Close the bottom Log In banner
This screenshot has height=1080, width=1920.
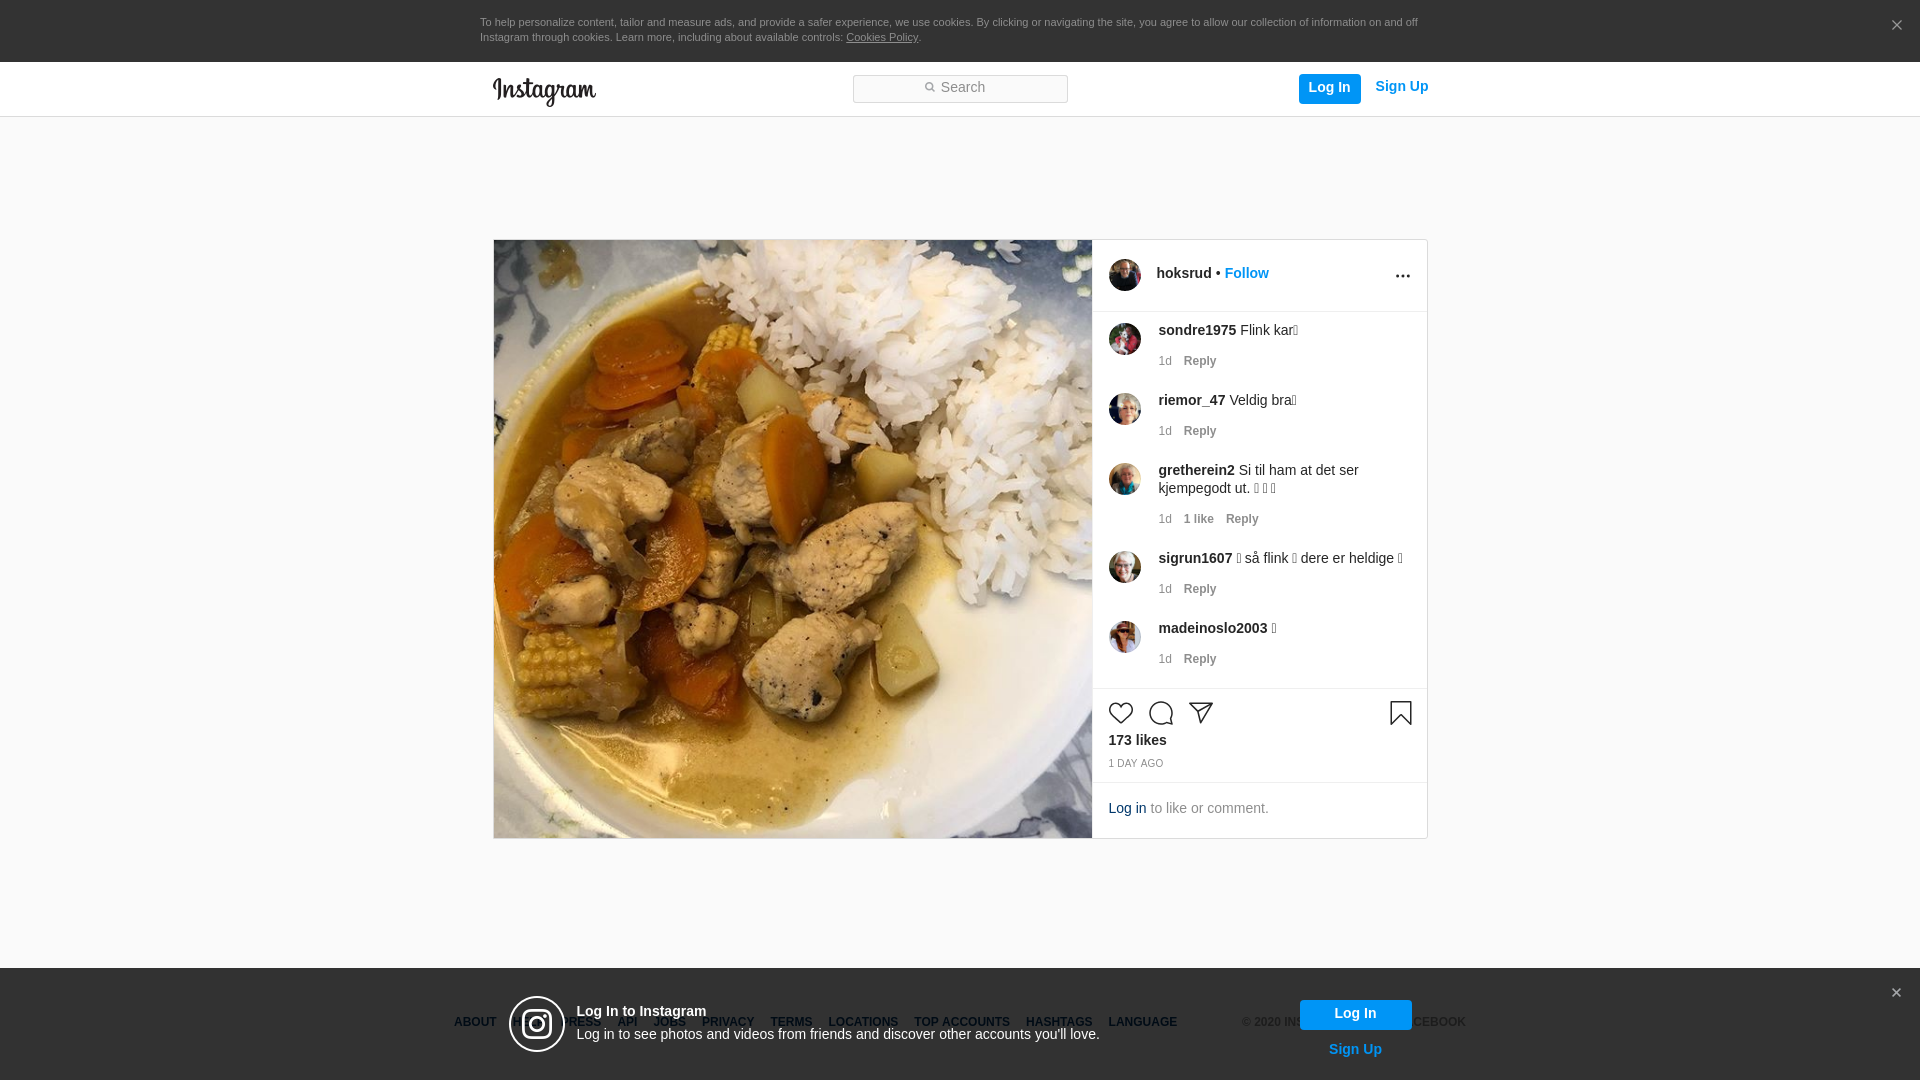[1896, 993]
